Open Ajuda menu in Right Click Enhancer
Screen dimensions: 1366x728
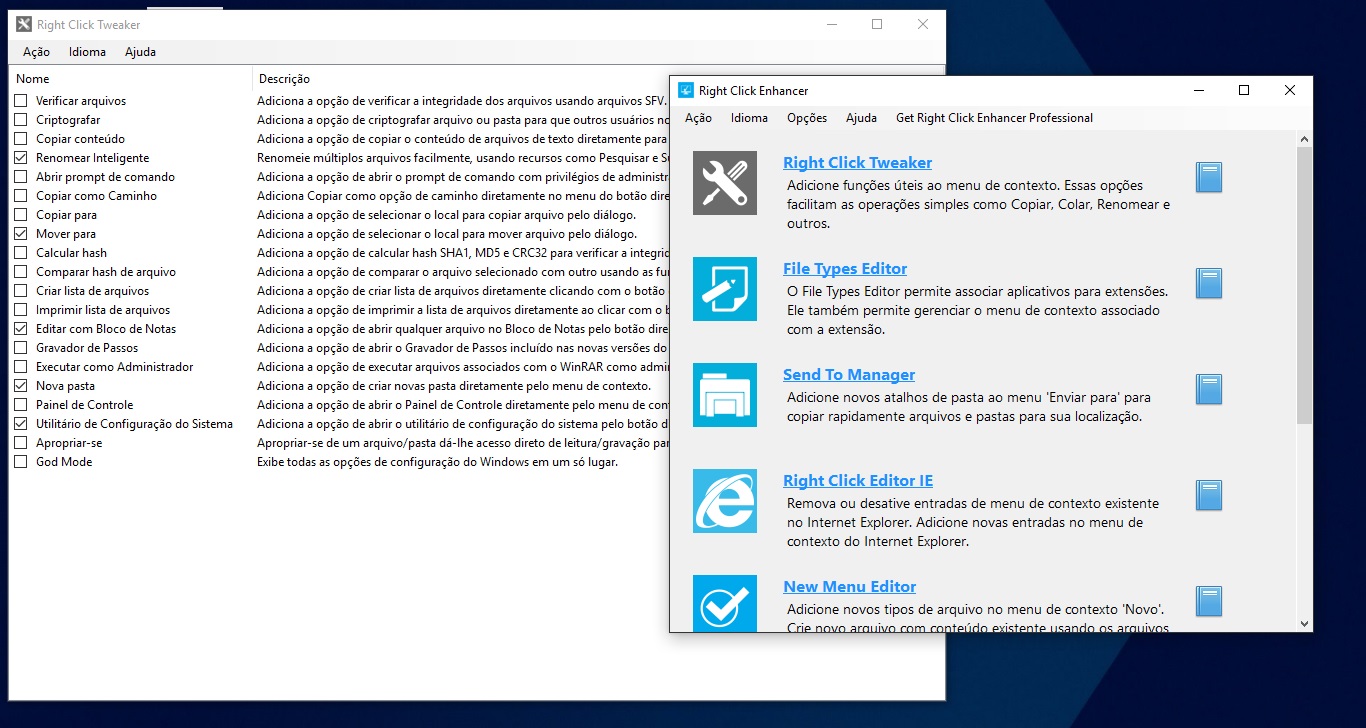(861, 118)
